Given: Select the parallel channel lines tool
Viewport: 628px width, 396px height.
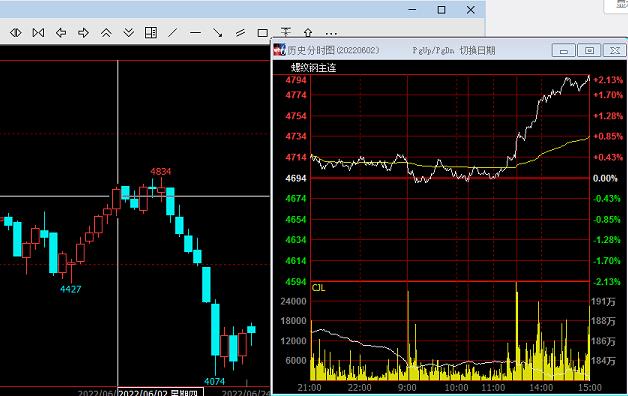Looking at the screenshot, I should (240, 32).
